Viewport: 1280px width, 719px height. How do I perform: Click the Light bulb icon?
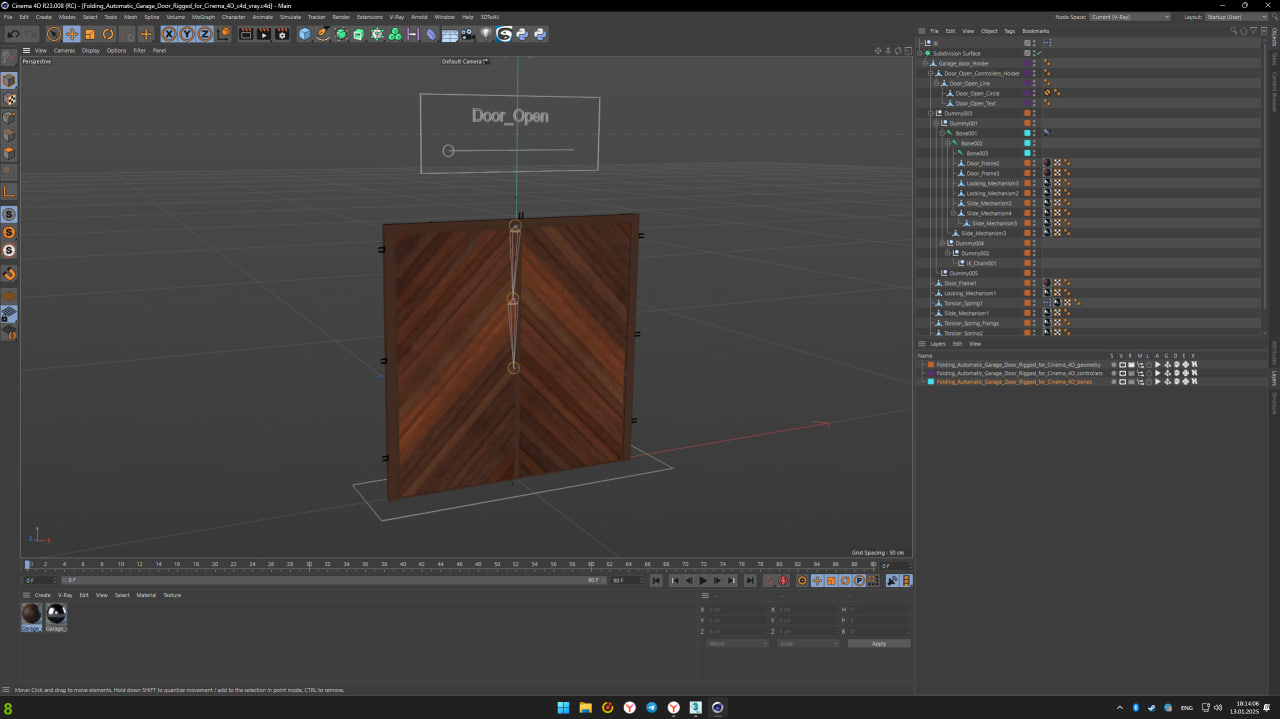pos(485,34)
